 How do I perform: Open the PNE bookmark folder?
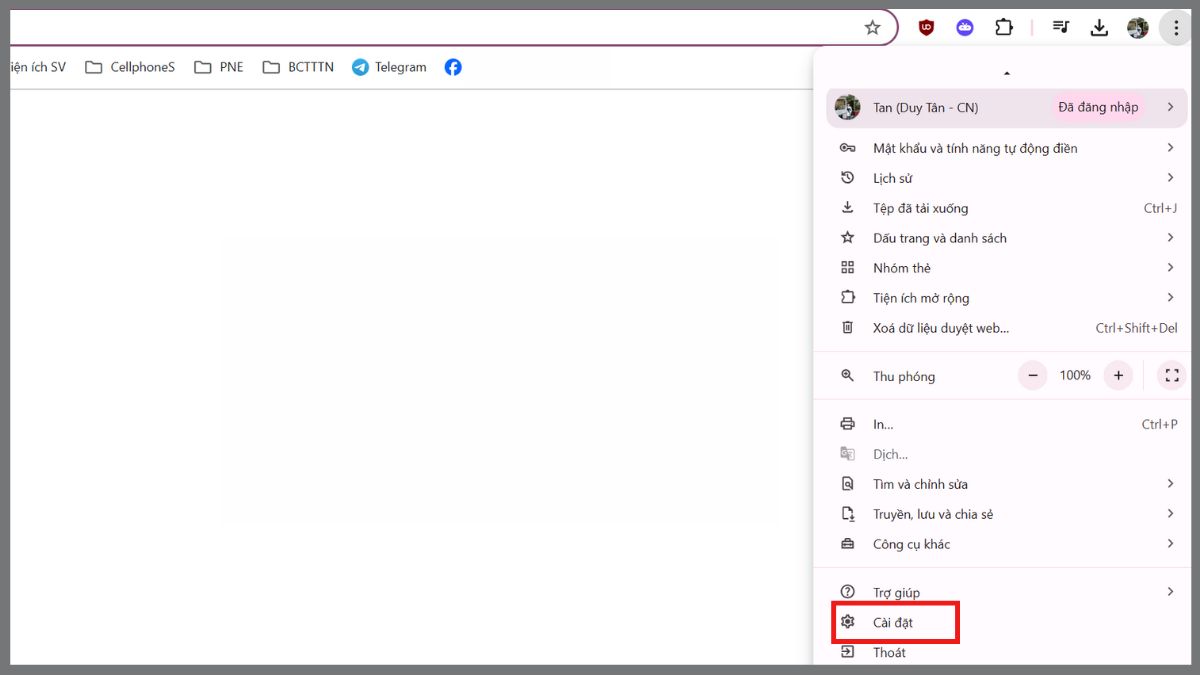pyautogui.click(x=219, y=67)
